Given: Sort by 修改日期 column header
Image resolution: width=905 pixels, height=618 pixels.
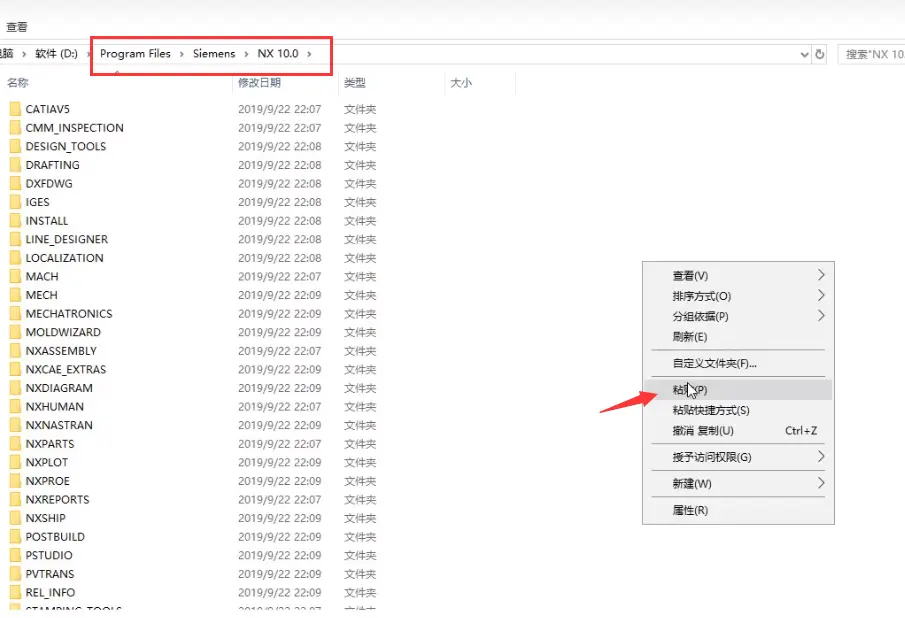Looking at the screenshot, I should point(259,83).
